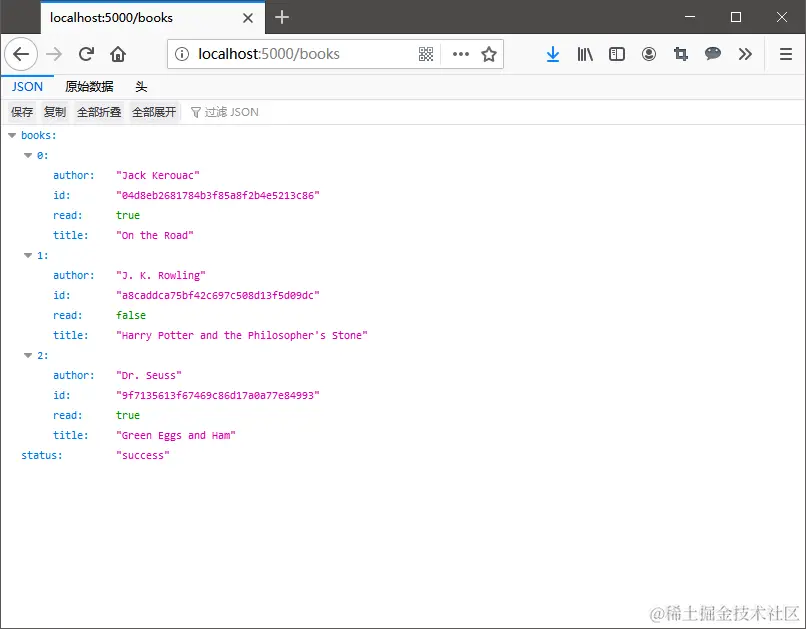Collapse book item 0
This screenshot has height=629, width=806.
(x=28, y=156)
